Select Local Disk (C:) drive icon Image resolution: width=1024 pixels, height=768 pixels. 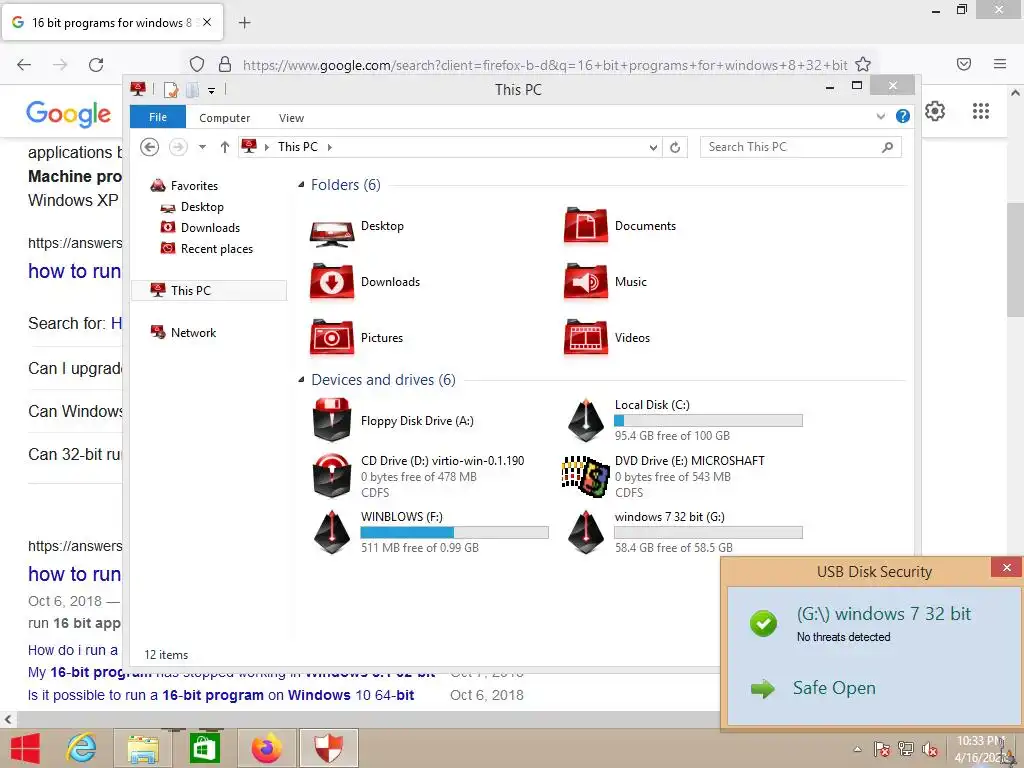pos(586,420)
